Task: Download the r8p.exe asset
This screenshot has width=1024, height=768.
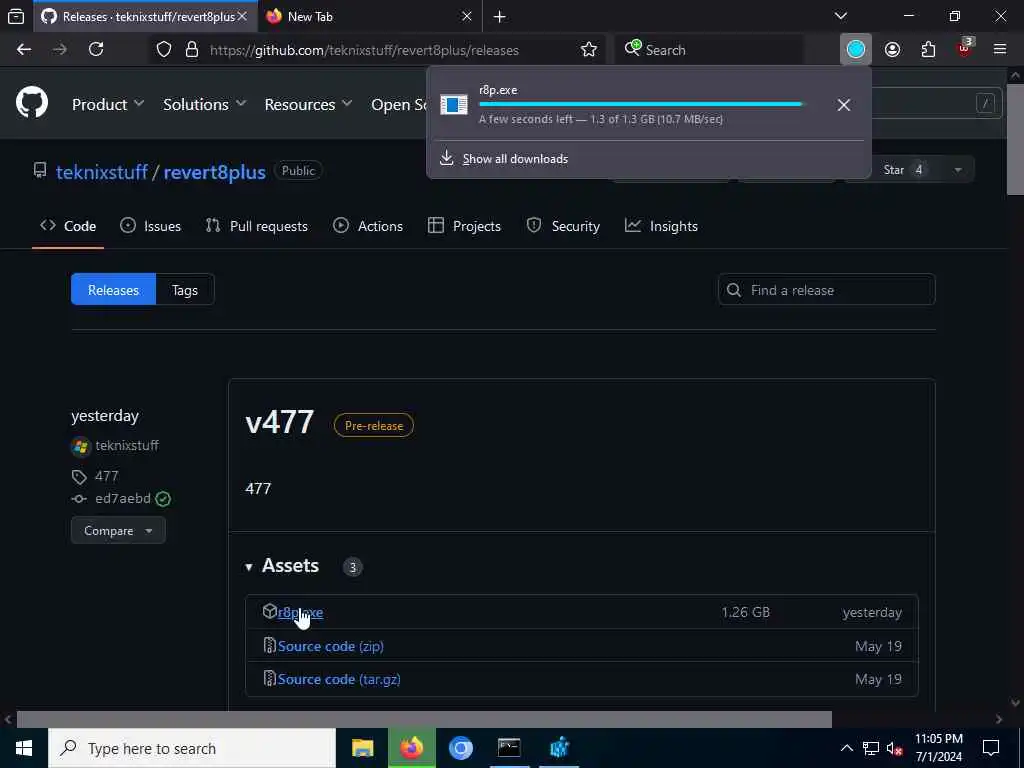Action: pos(300,612)
